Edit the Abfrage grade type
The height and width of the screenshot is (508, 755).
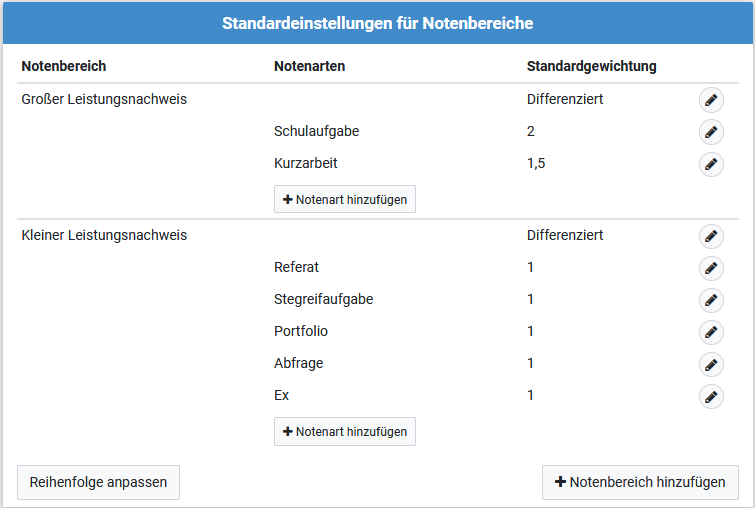[711, 365]
